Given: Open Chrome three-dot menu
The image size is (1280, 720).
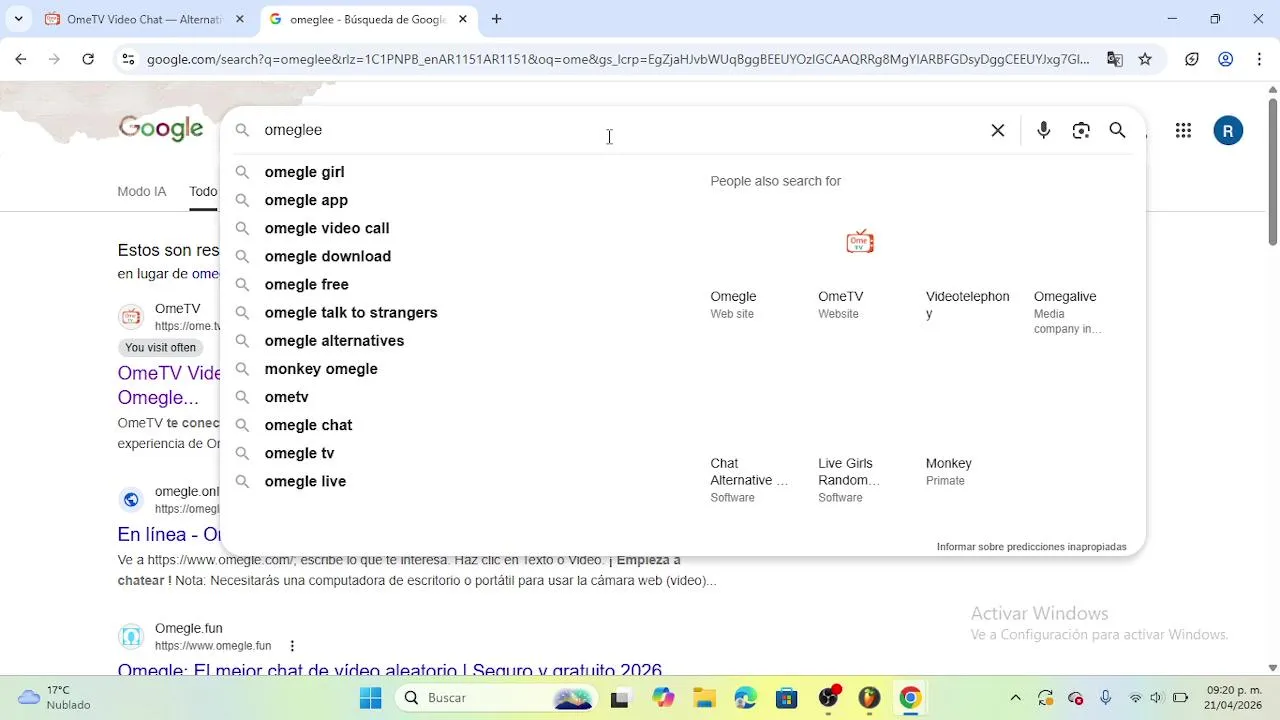Looking at the screenshot, I should 1259,59.
